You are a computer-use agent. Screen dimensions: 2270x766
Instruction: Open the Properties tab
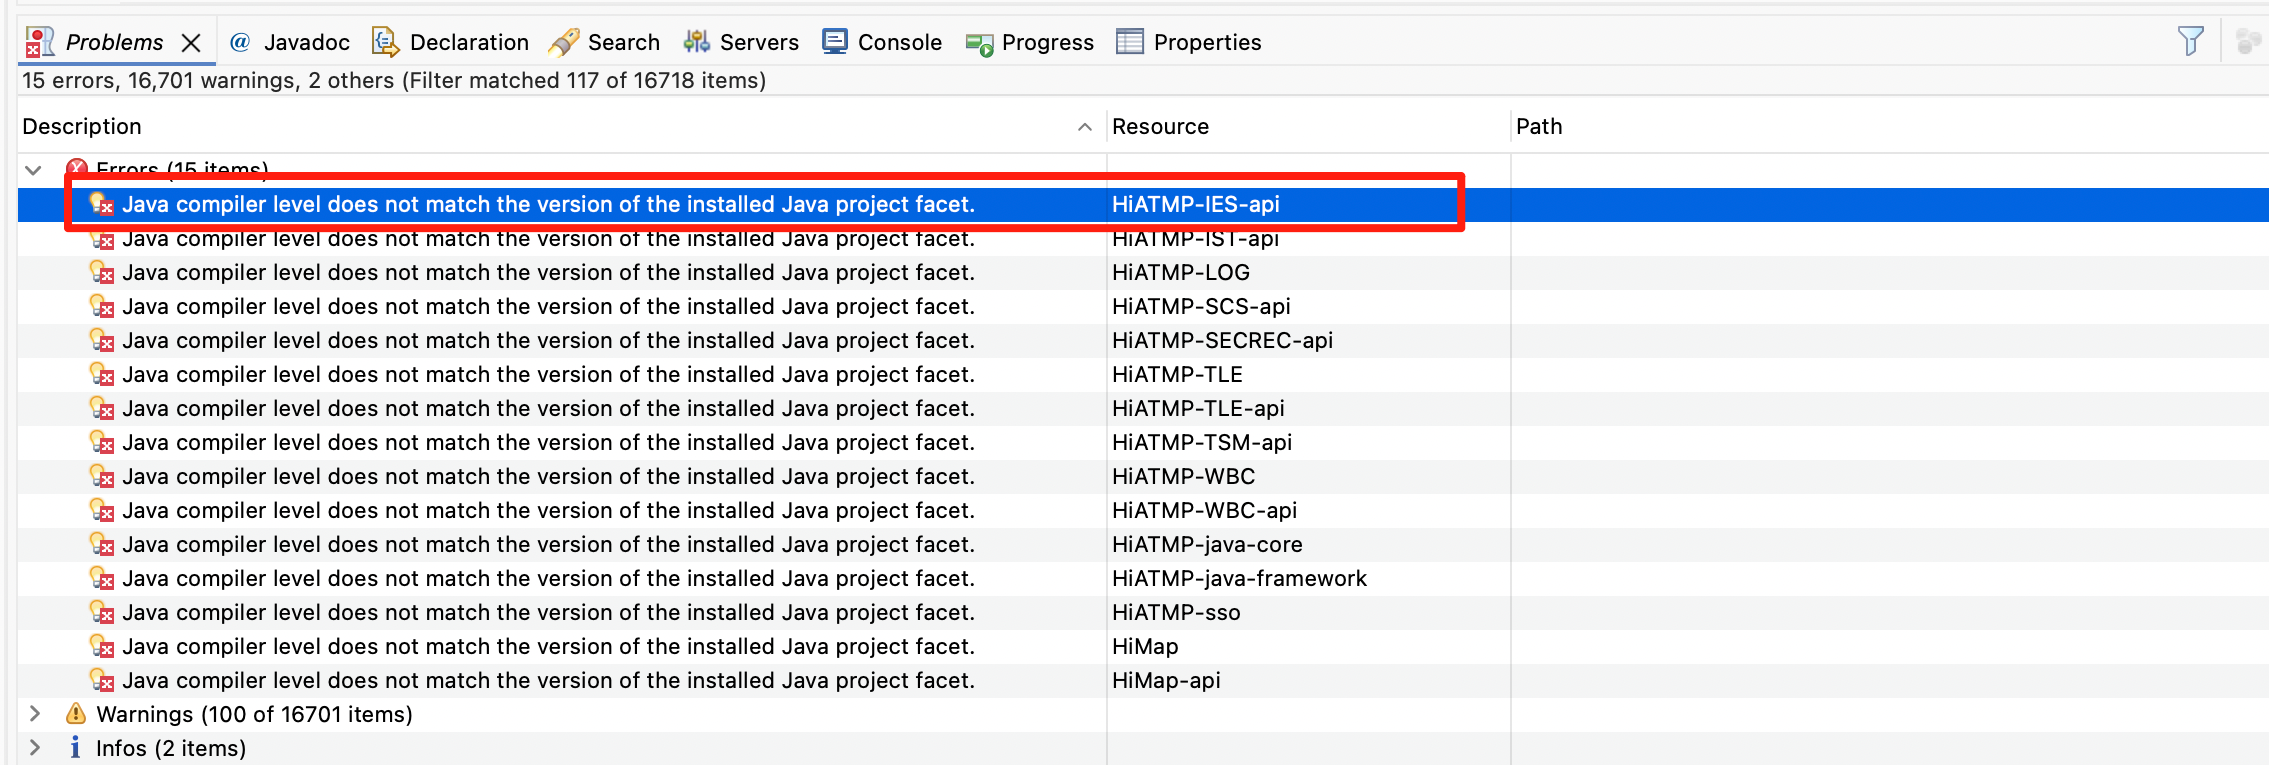(x=1207, y=42)
